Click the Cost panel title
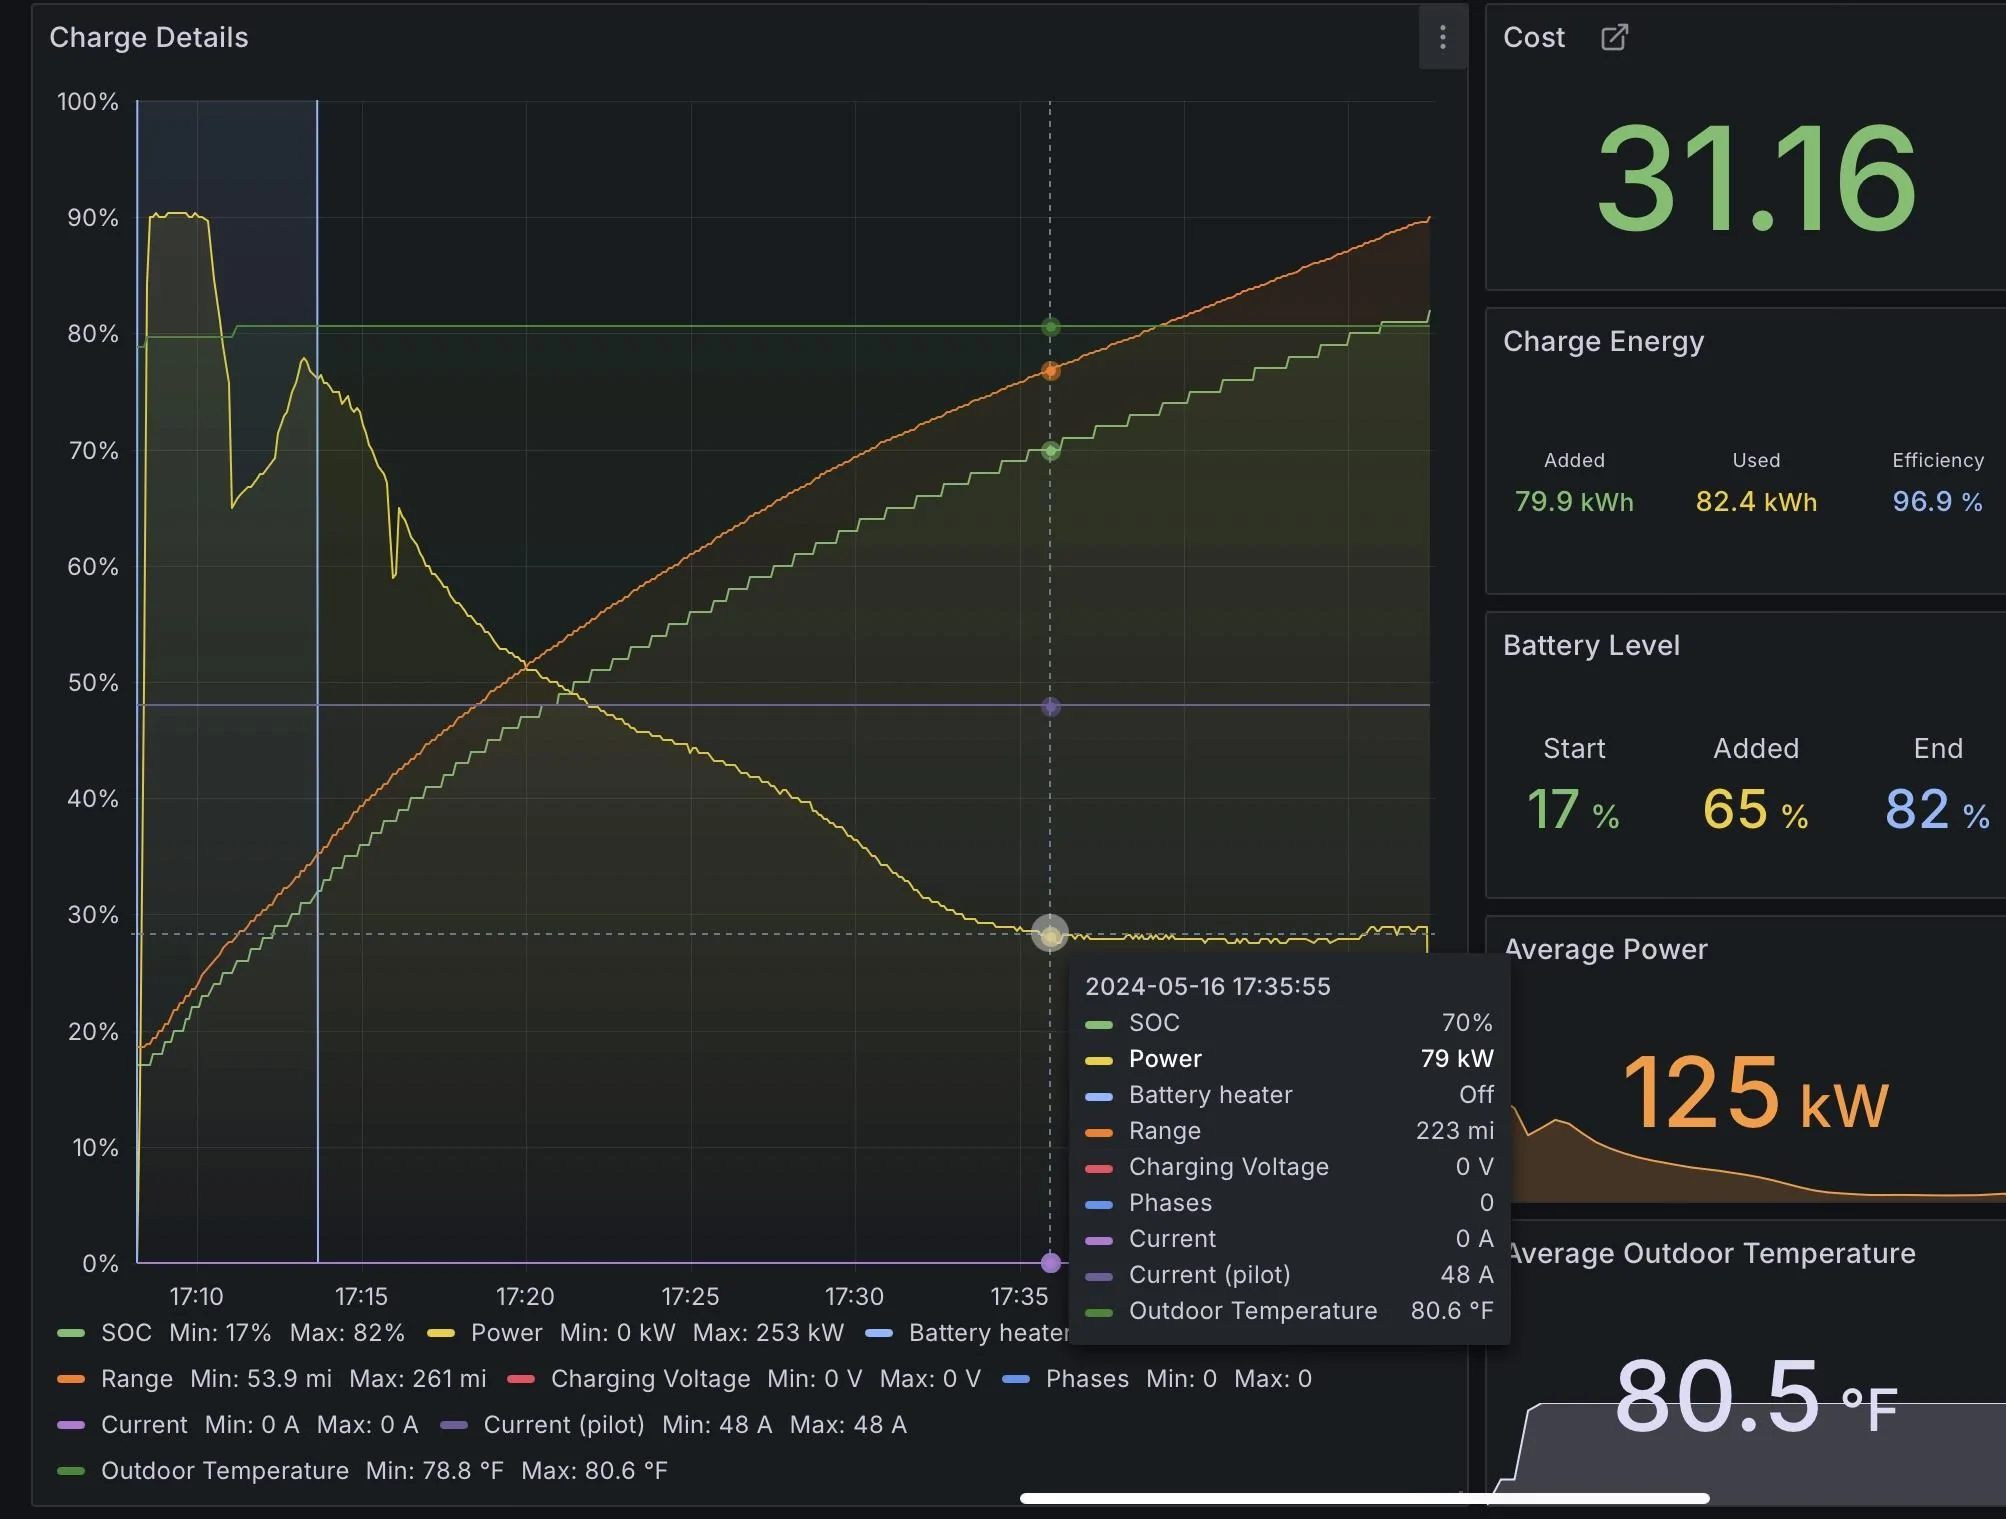 (1534, 38)
